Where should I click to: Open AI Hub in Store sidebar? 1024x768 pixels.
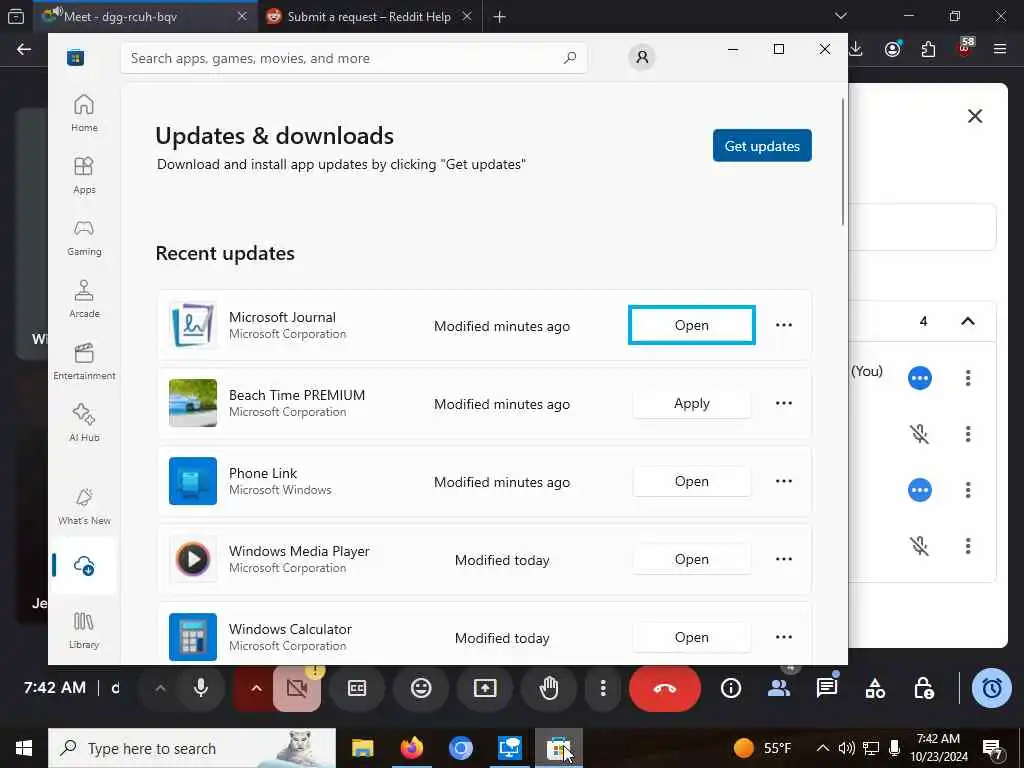pos(84,423)
